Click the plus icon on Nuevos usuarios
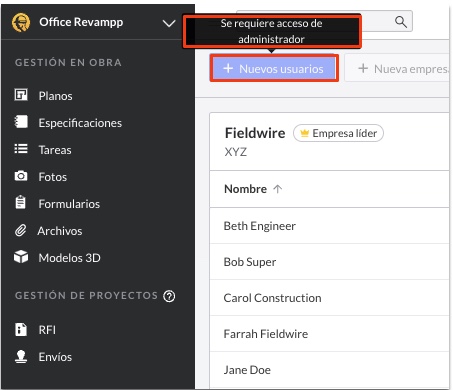The width and height of the screenshot is (453, 390). [x=228, y=68]
